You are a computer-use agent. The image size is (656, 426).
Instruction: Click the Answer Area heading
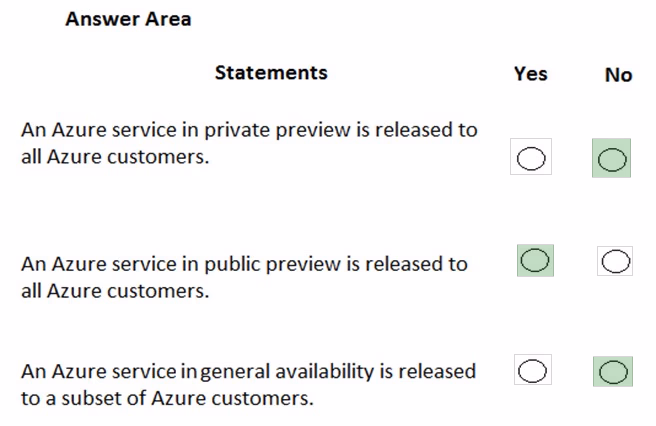(128, 19)
